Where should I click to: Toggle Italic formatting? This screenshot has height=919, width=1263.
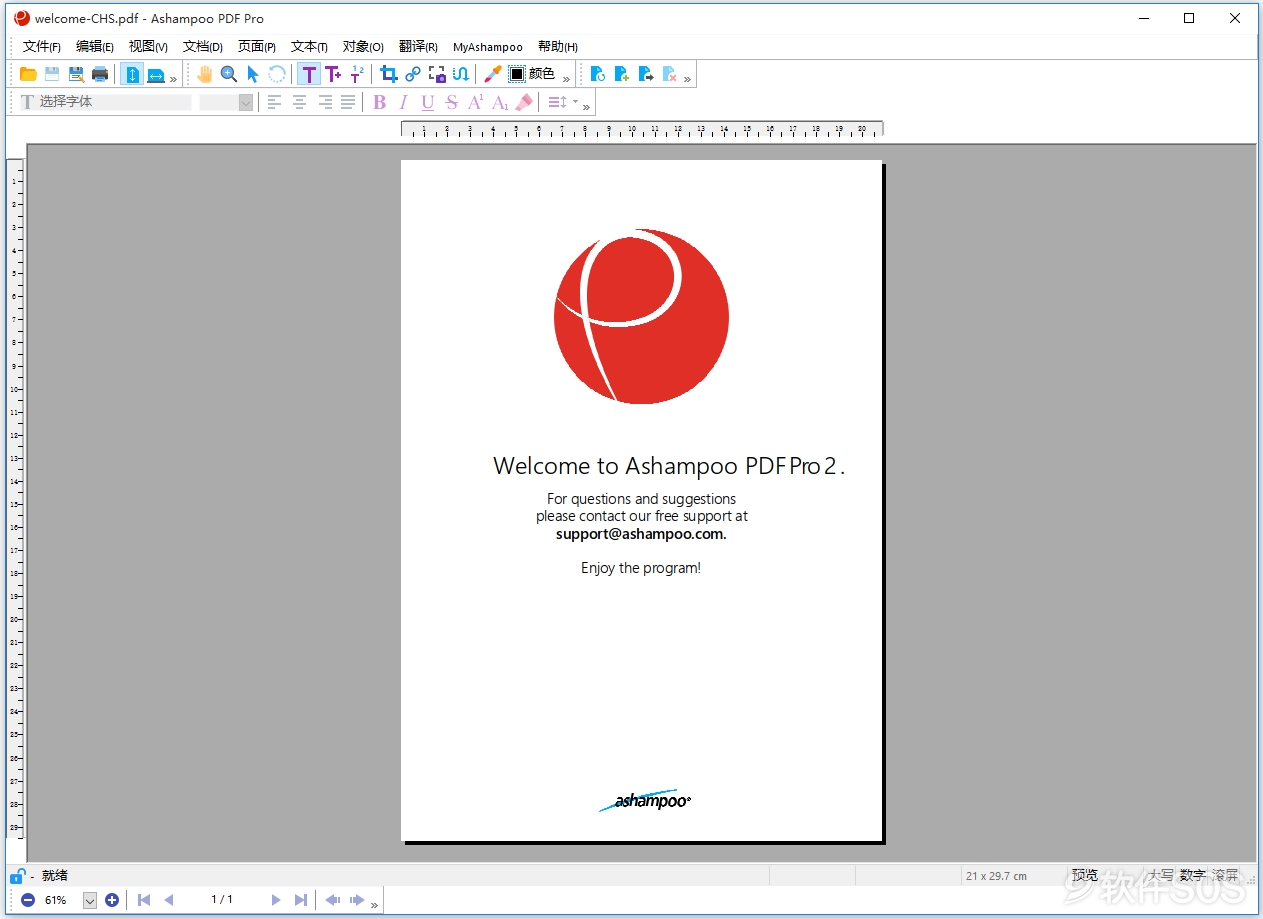(x=403, y=102)
